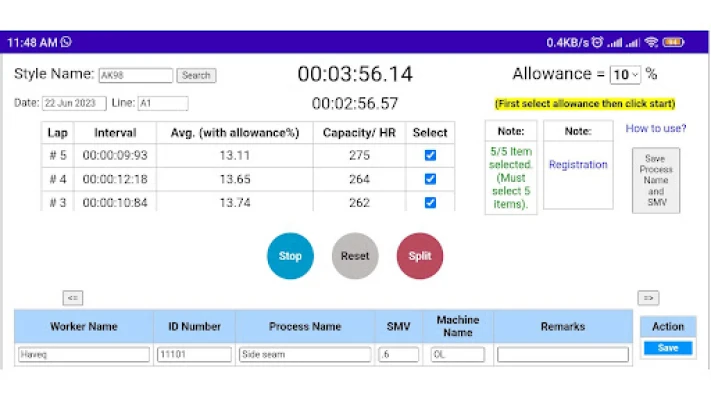Click the left arrow navigation button
The image size is (711, 400).
(72, 297)
